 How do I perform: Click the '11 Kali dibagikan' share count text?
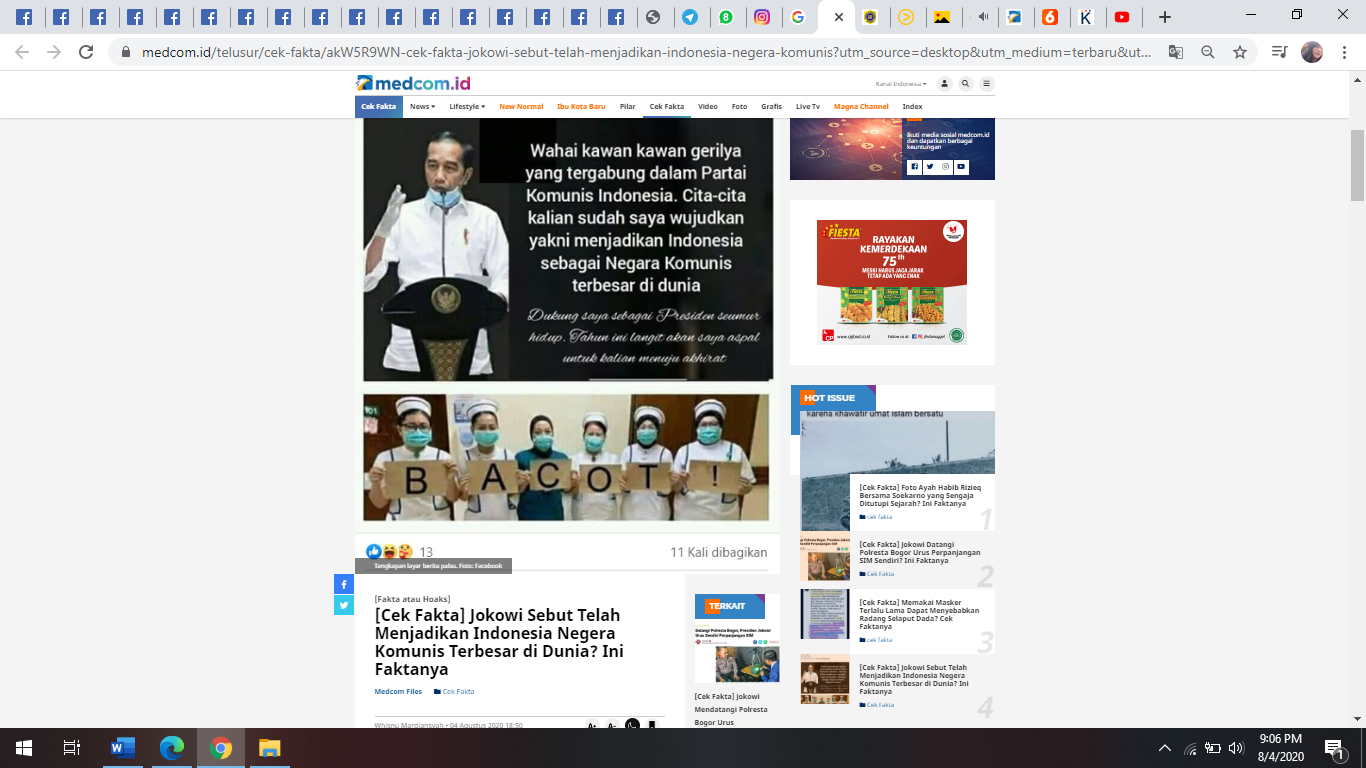tap(719, 552)
